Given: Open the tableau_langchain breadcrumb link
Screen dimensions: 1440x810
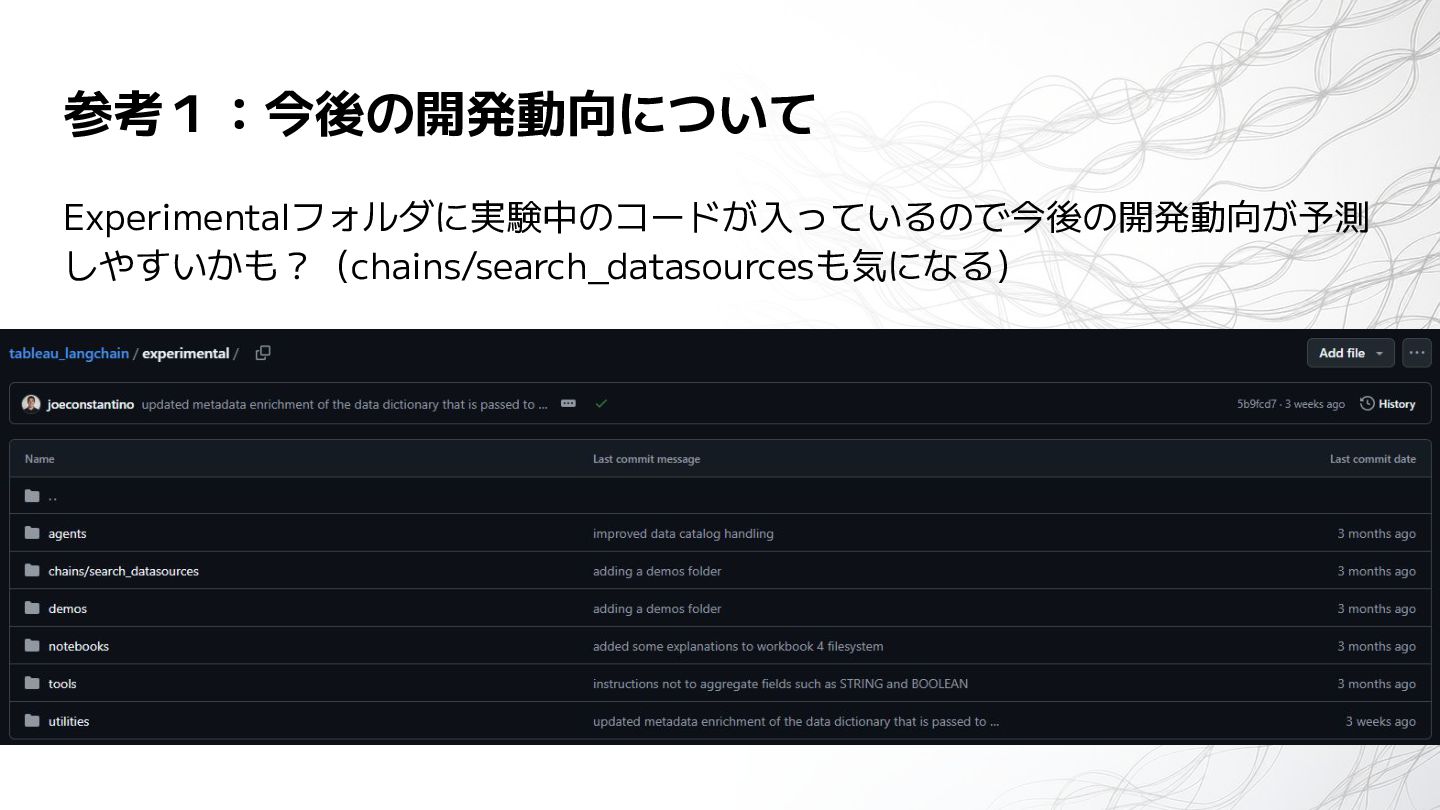Looking at the screenshot, I should (x=69, y=353).
